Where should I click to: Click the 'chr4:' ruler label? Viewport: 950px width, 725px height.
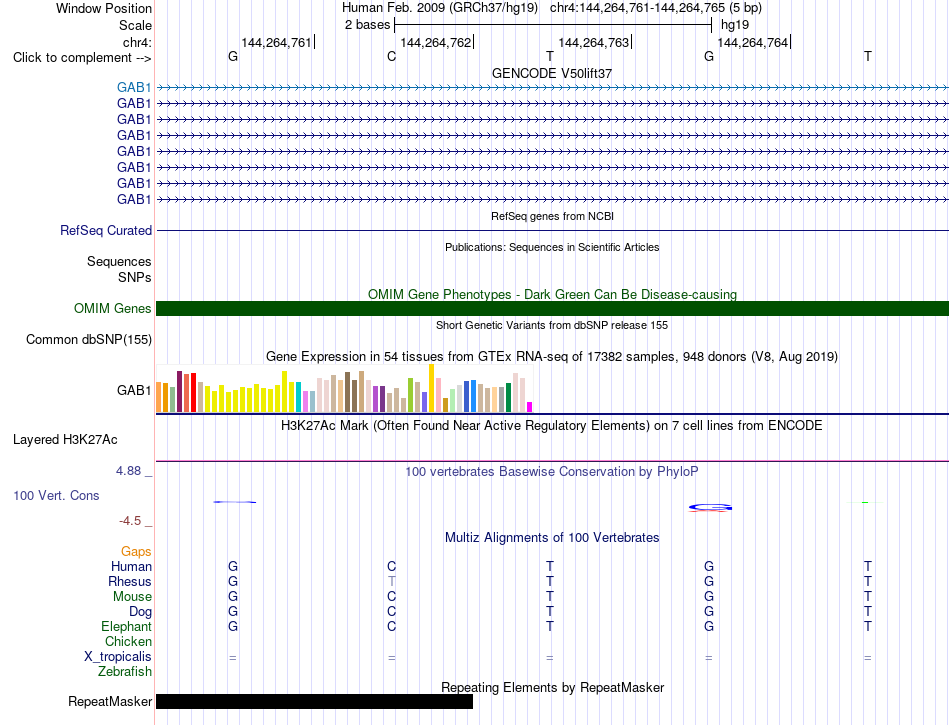click(x=137, y=42)
